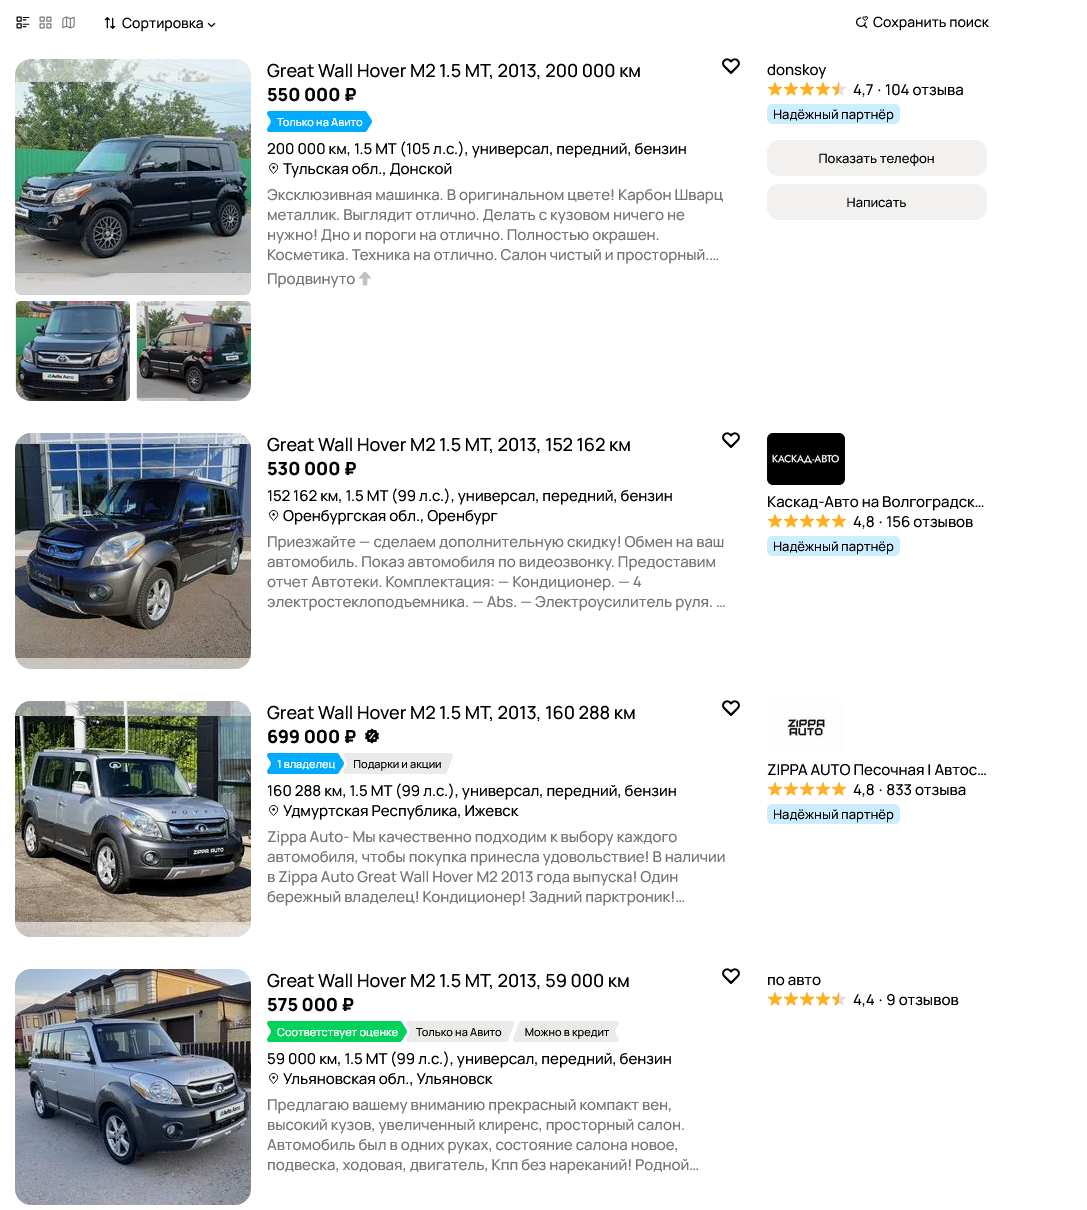The width and height of the screenshot is (1087, 1210).
Task: Favorite the 699 000 ₽ Izhevsk listing
Action: point(731,708)
